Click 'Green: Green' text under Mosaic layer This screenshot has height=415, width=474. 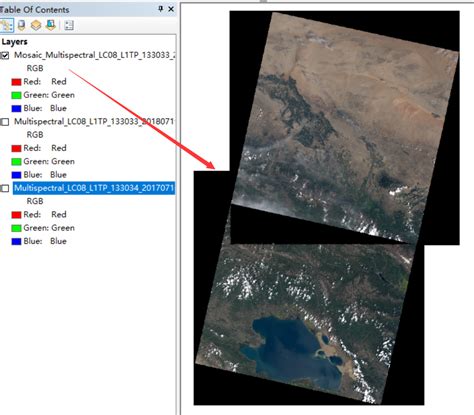(x=49, y=95)
